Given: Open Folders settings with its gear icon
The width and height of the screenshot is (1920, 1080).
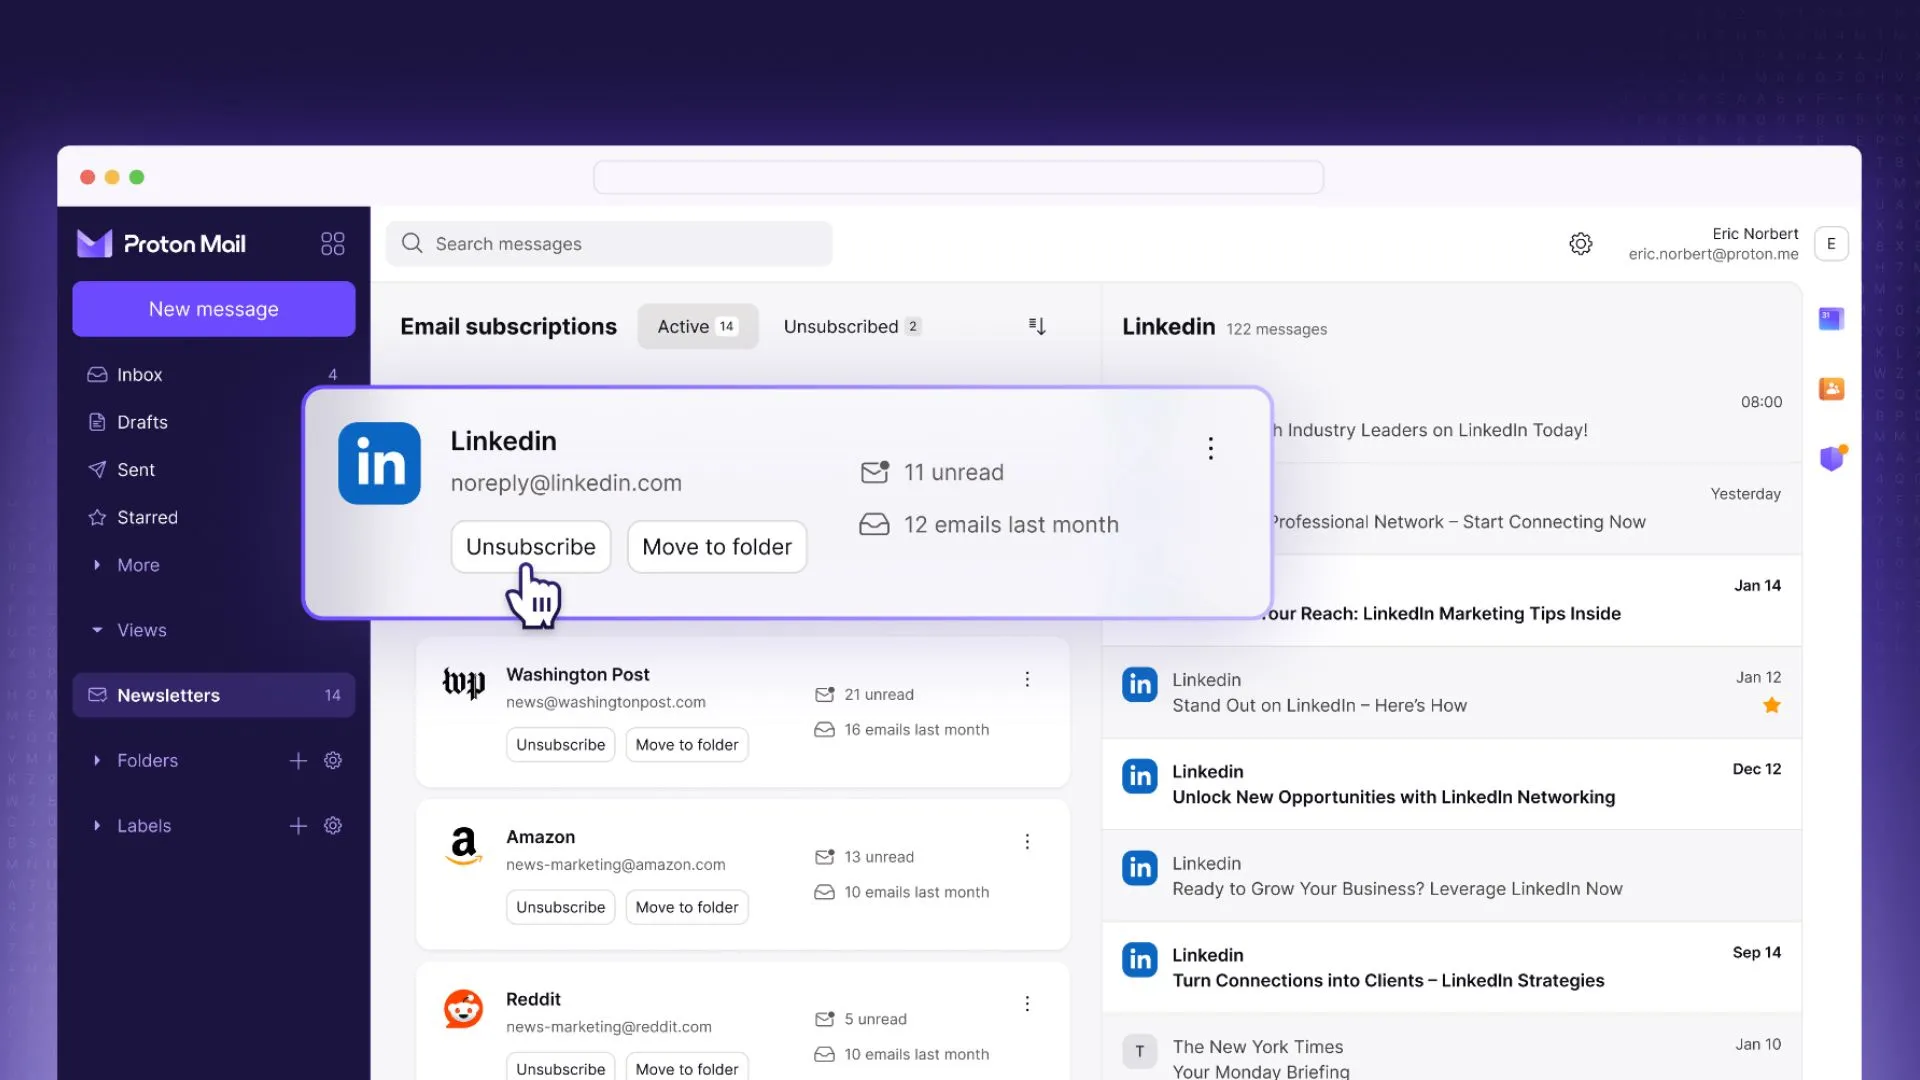Looking at the screenshot, I should coord(333,760).
